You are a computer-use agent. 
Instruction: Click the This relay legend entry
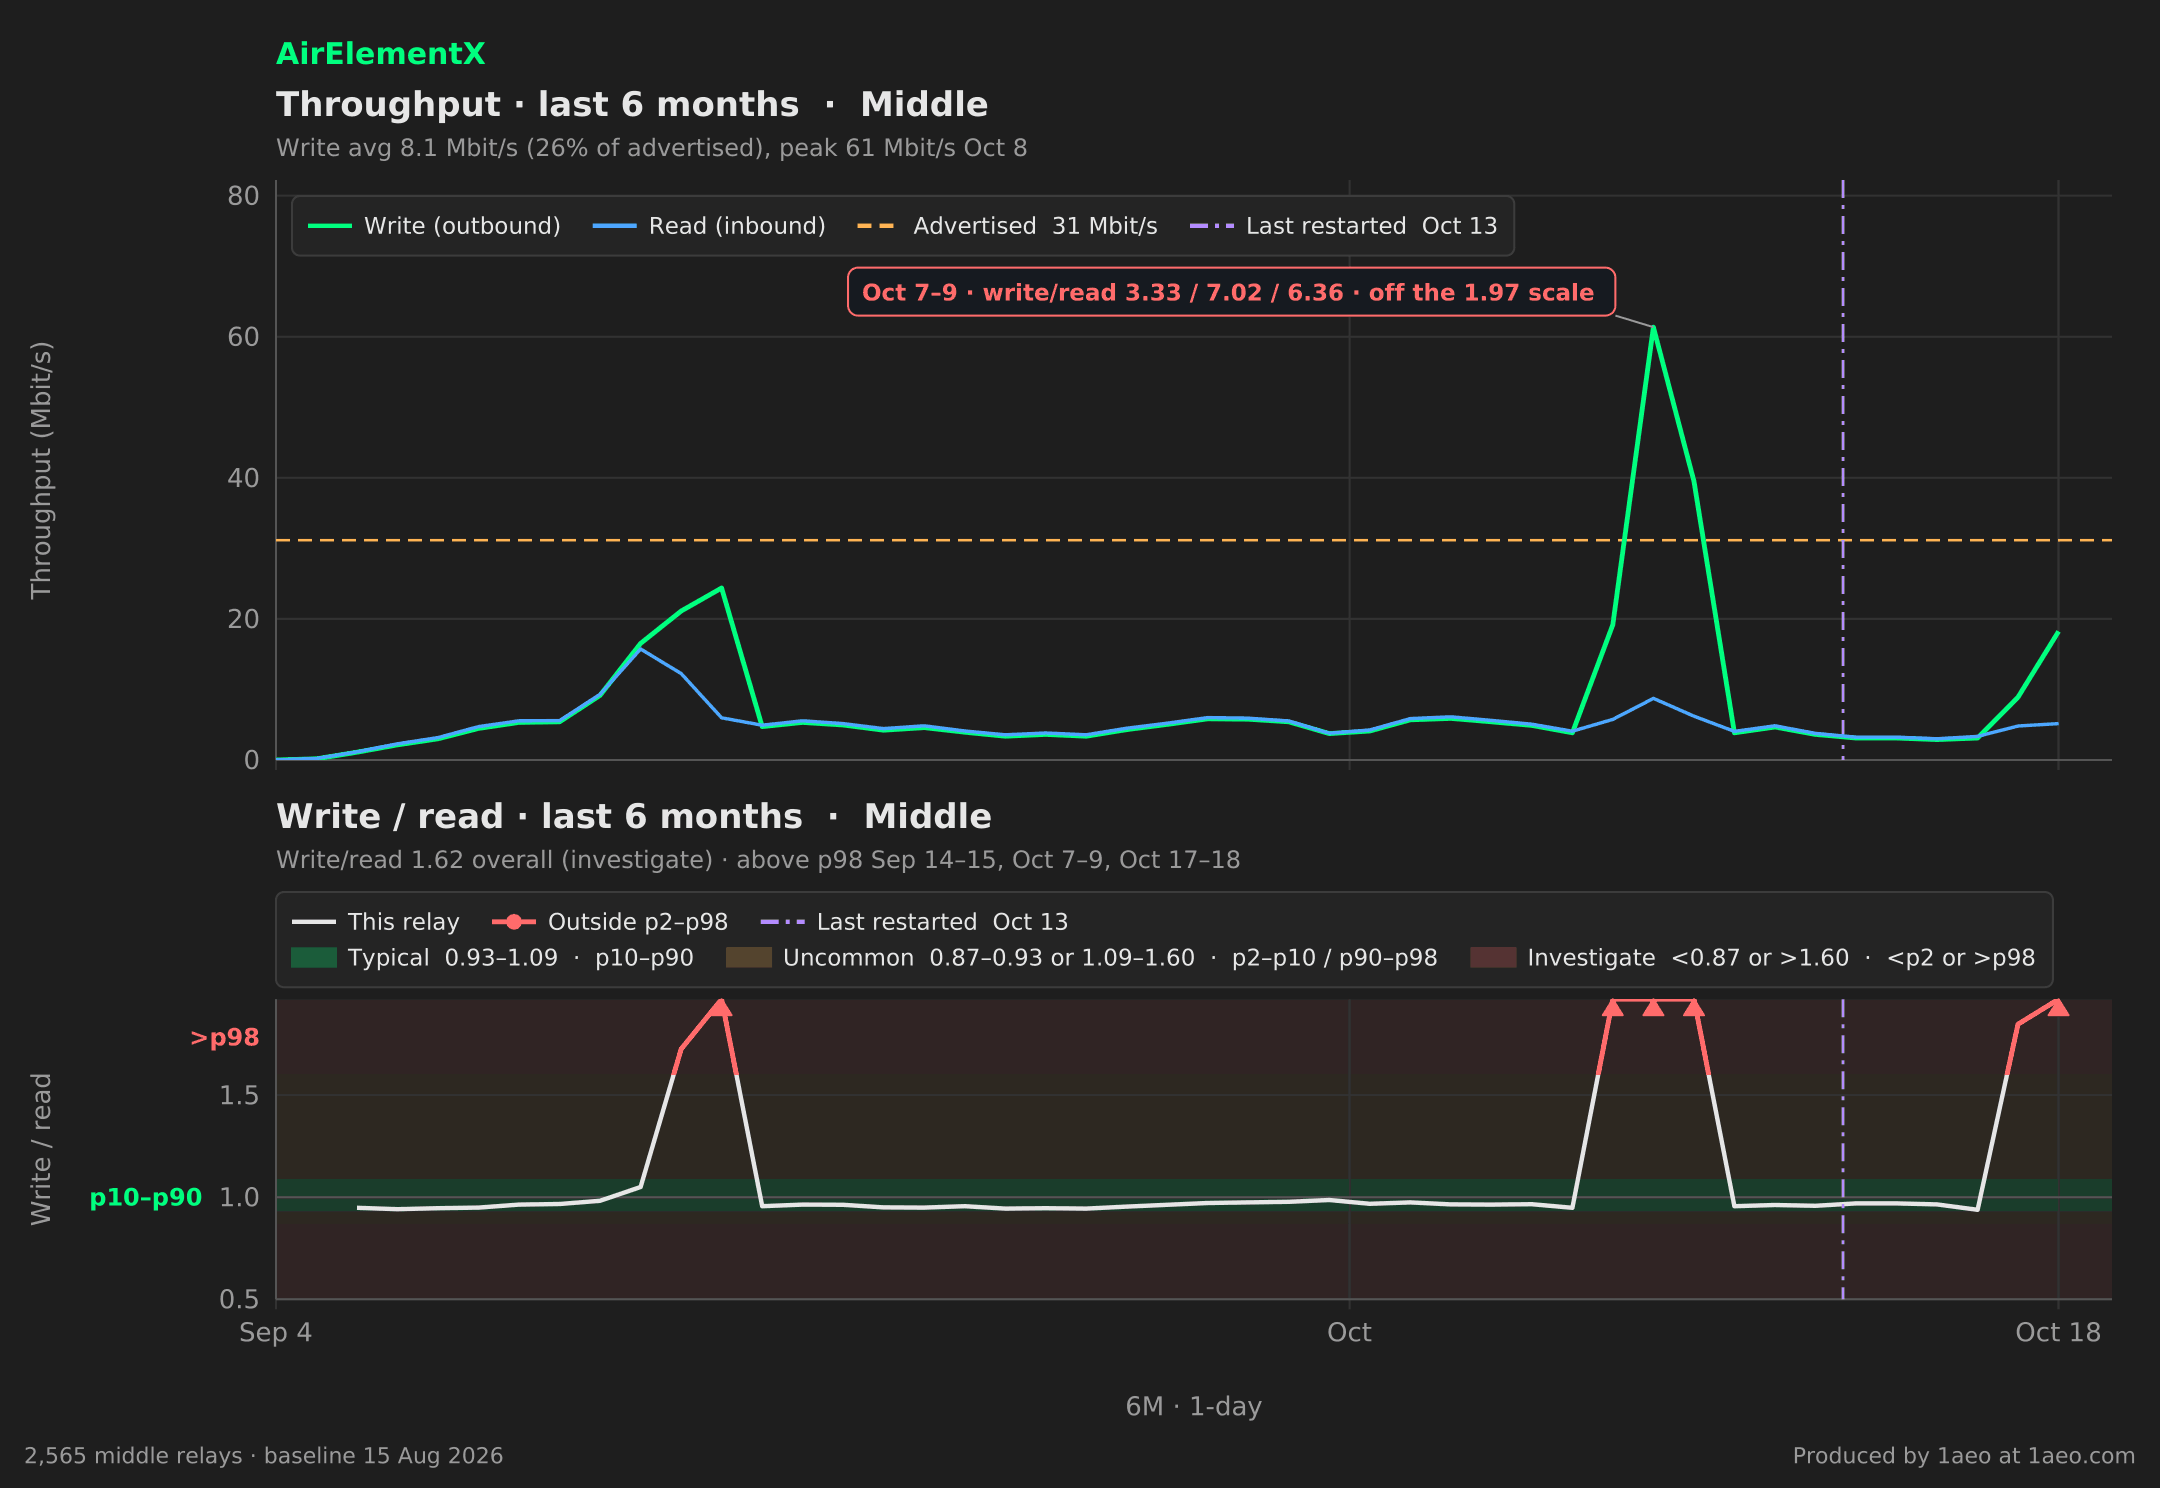(x=376, y=922)
